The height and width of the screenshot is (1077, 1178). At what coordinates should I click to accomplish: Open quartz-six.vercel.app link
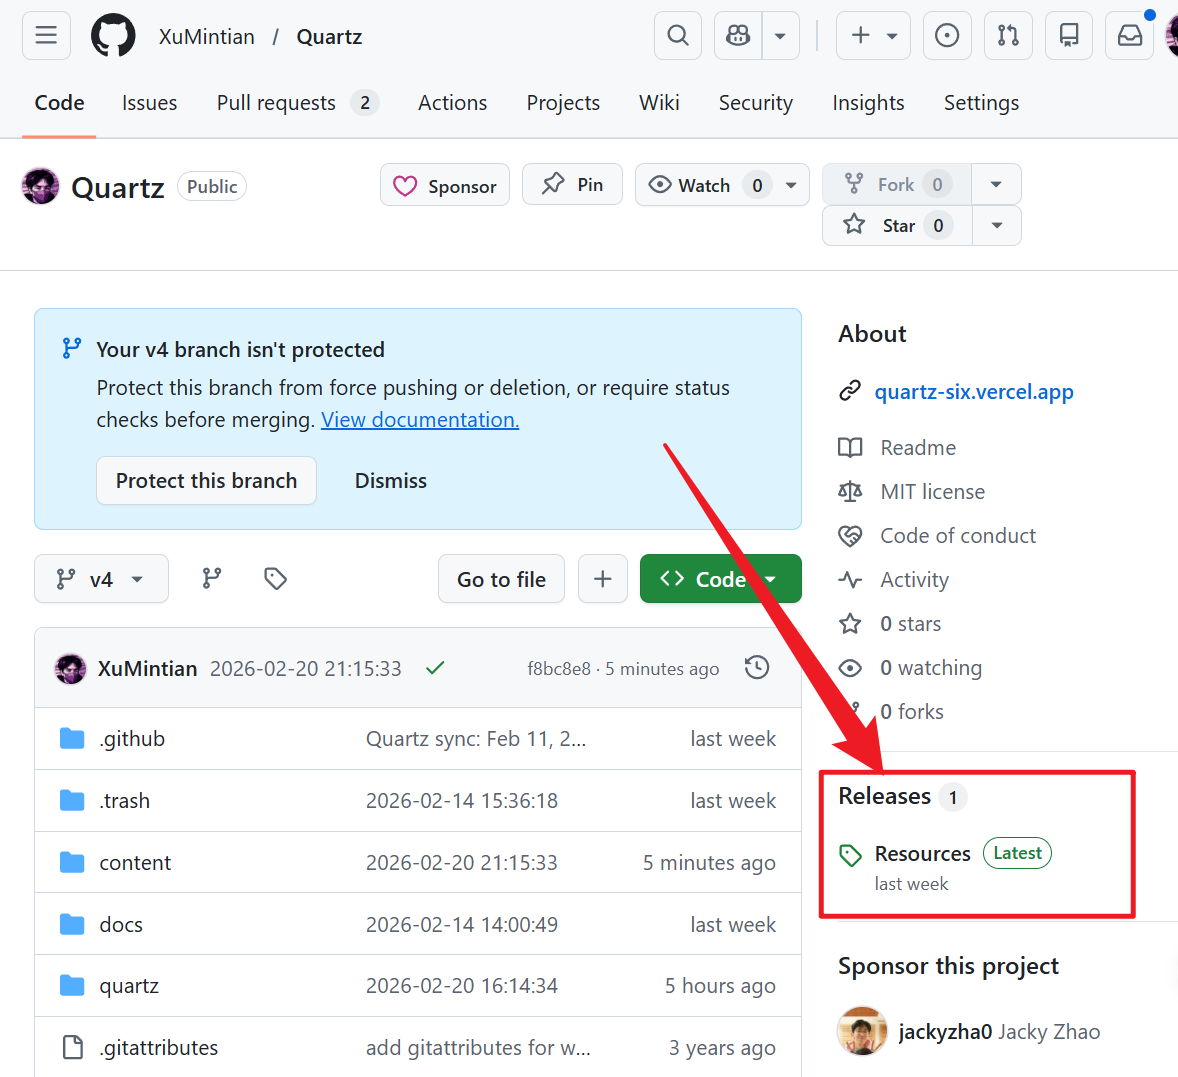[973, 392]
